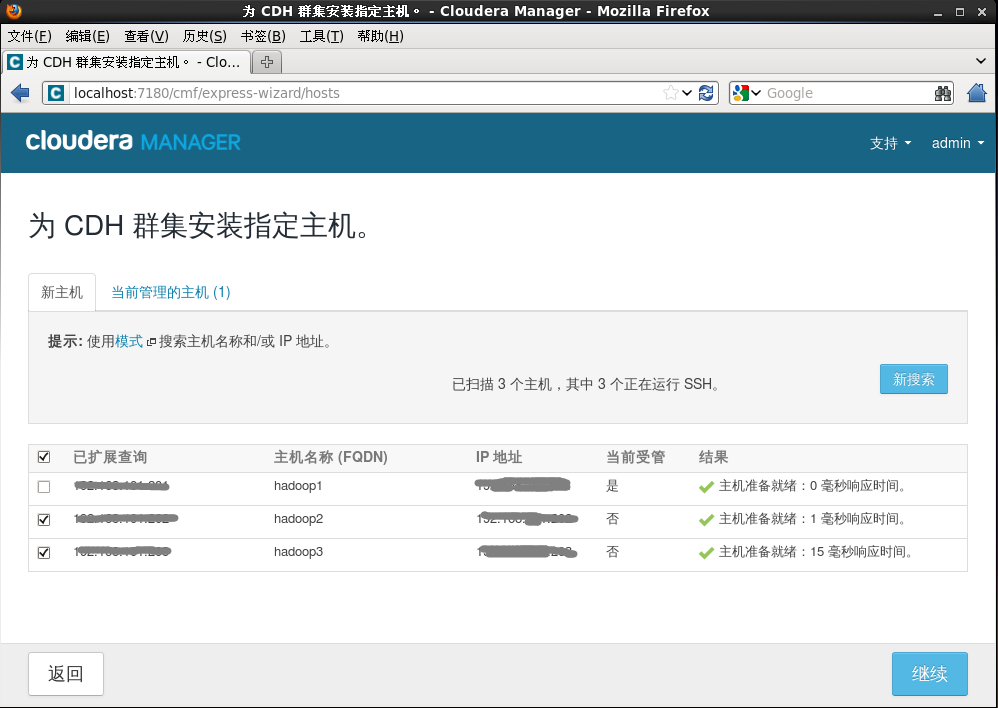Toggle the select-all checkbox in table header
The image size is (998, 708).
tap(44, 457)
